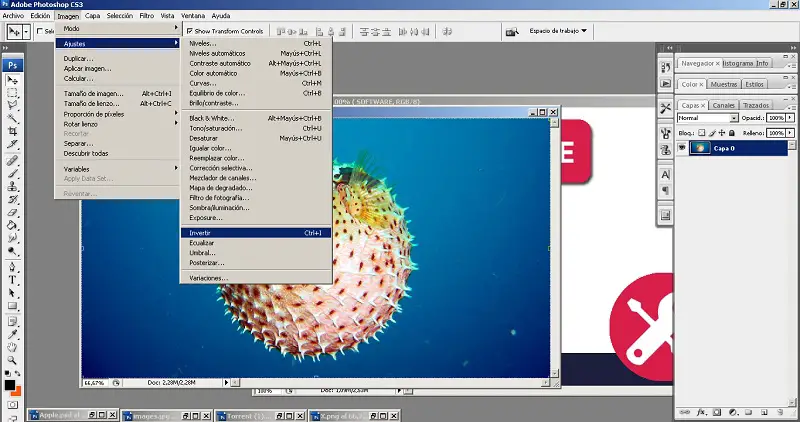Select the Rectangle shape tool

pos(12,306)
